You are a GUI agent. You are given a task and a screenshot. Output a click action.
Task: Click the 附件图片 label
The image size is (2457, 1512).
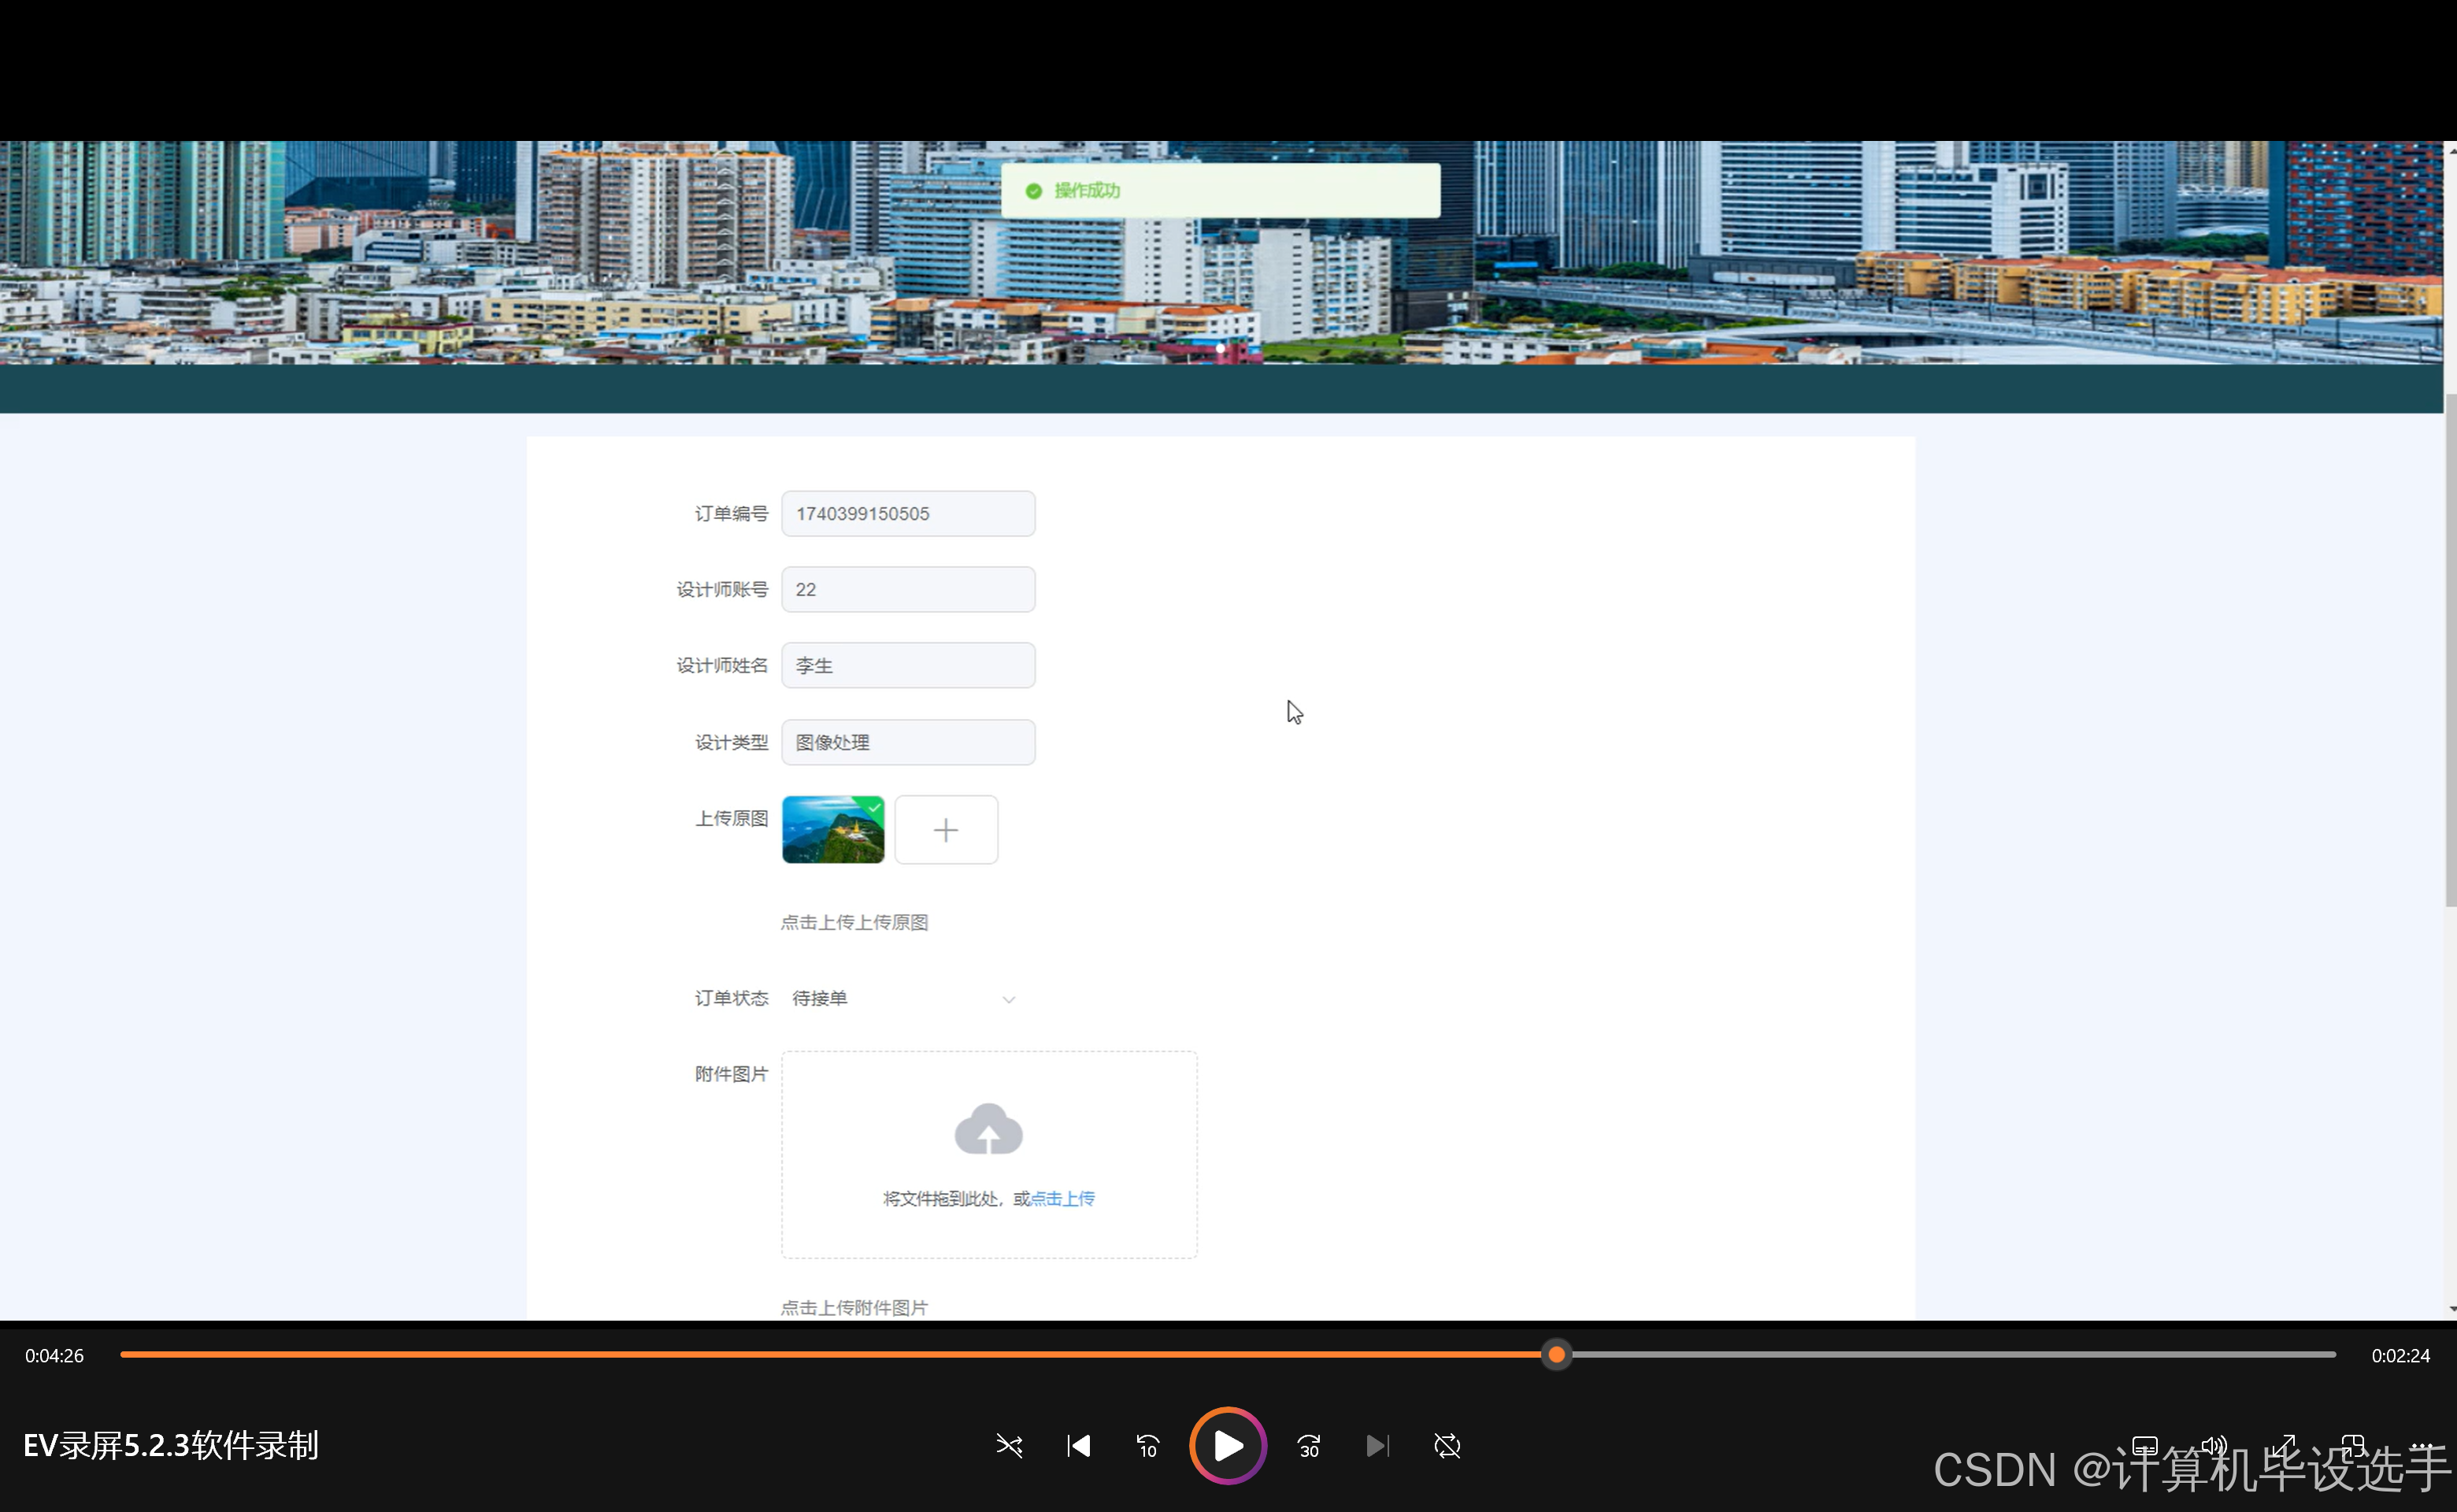pyautogui.click(x=731, y=1075)
